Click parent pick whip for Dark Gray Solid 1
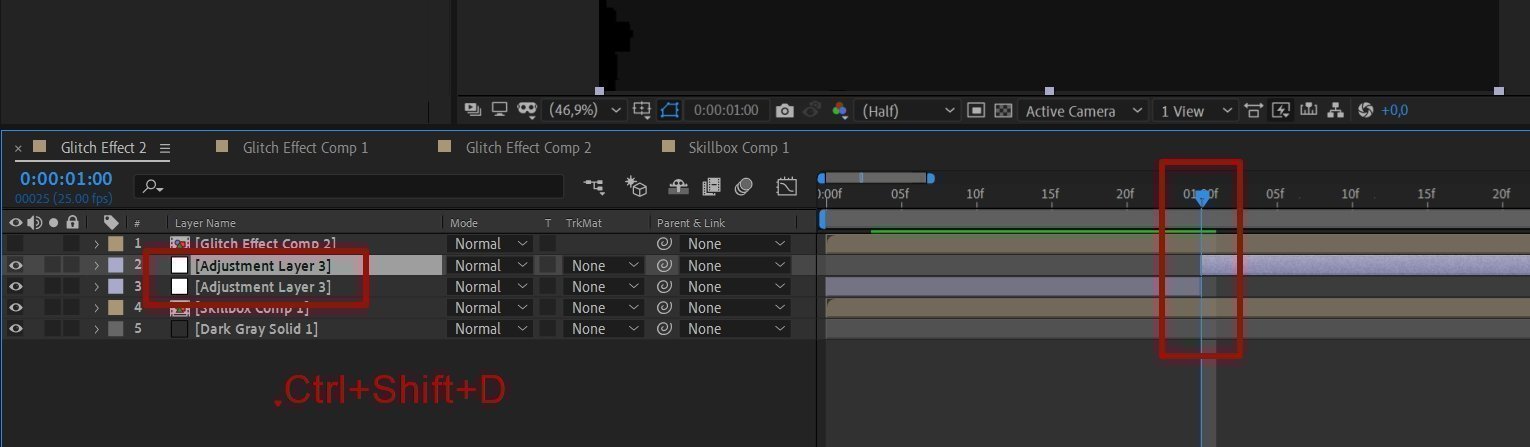Image resolution: width=1530 pixels, height=447 pixels. click(665, 328)
